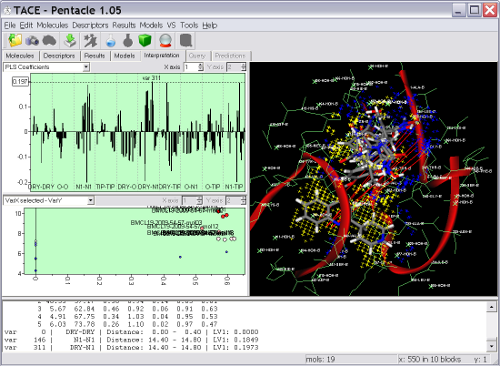Click the O-N1 block label

(191, 187)
